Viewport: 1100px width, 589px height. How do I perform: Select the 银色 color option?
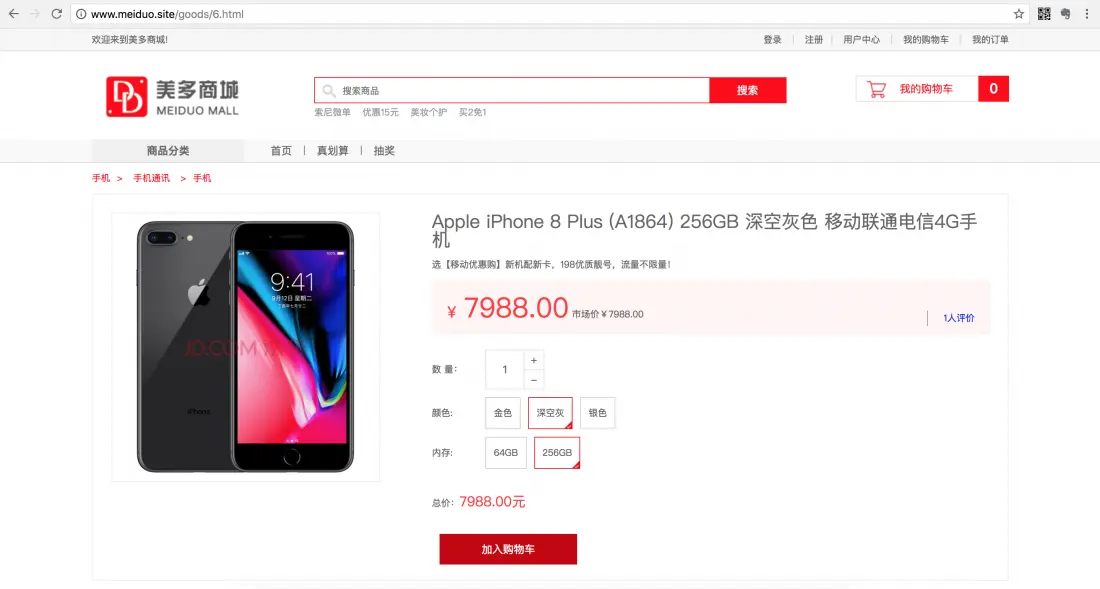tap(598, 413)
